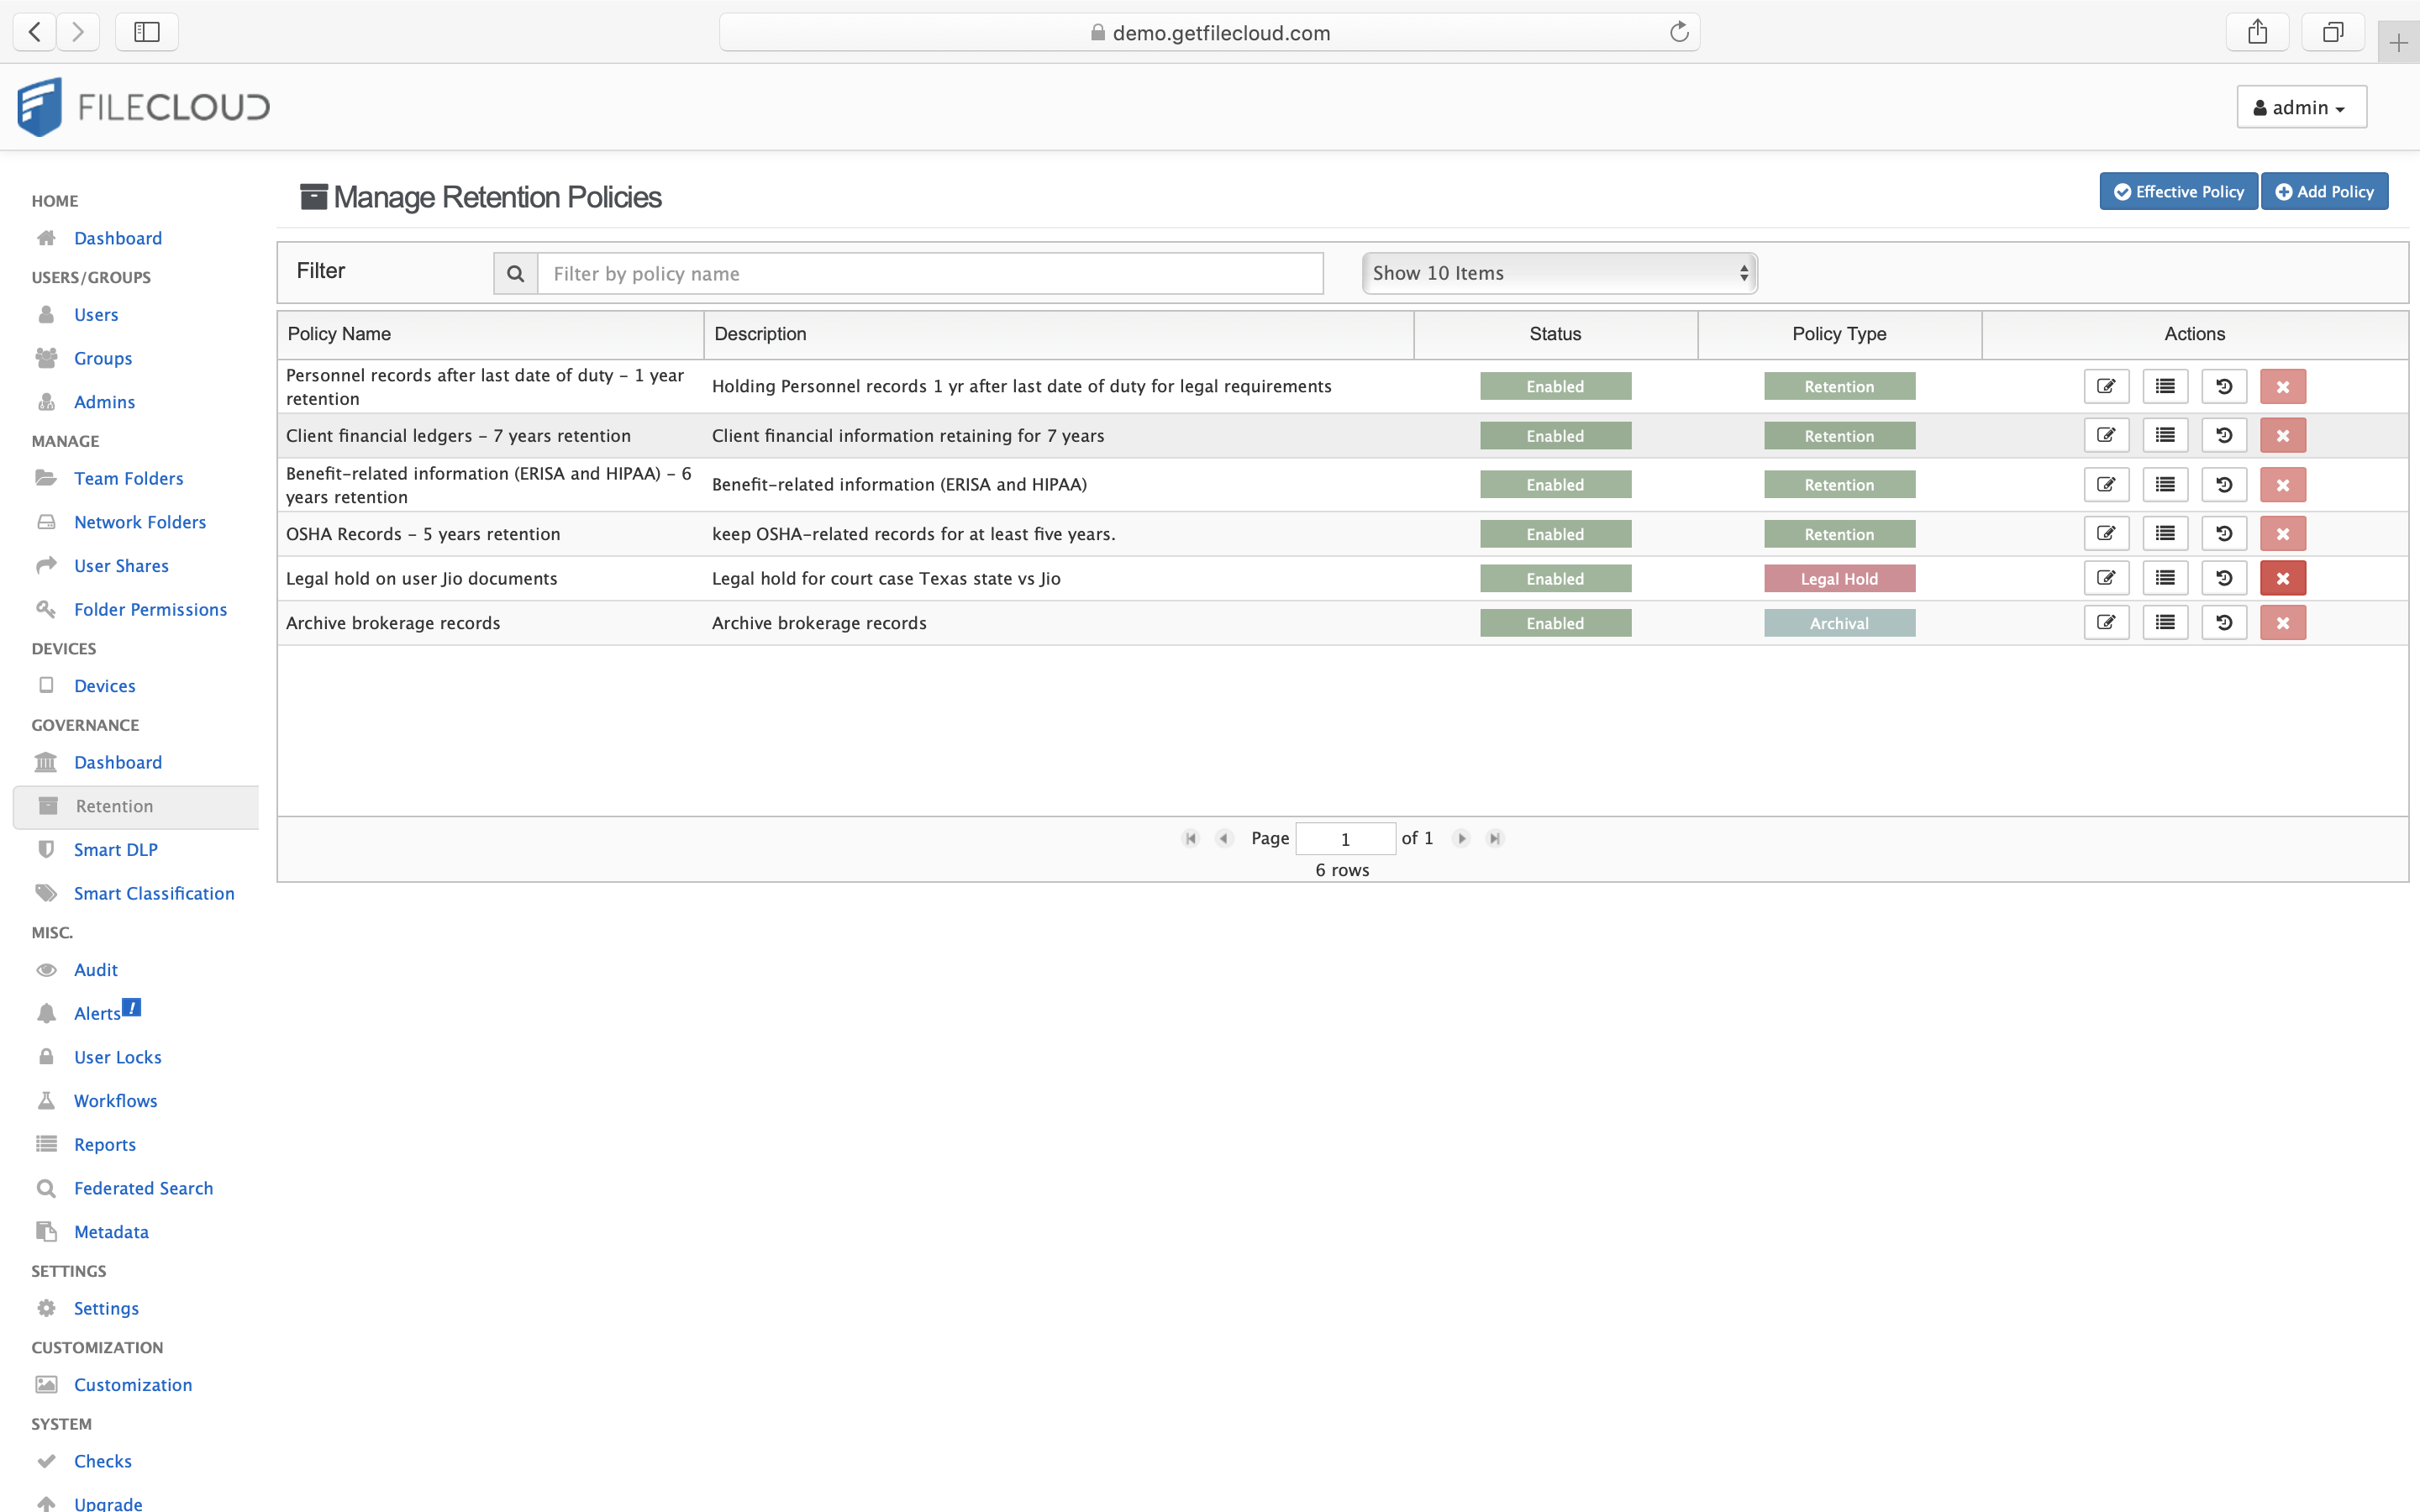The image size is (2420, 1512).
Task: Click history icon for Archive brokerage records
Action: coord(2224,622)
